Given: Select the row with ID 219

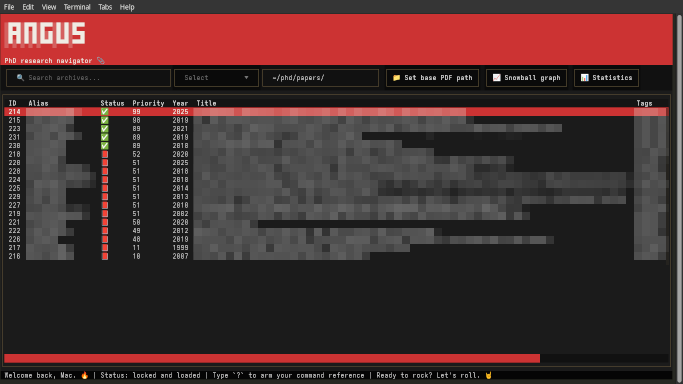Looking at the screenshot, I should click(x=335, y=214).
